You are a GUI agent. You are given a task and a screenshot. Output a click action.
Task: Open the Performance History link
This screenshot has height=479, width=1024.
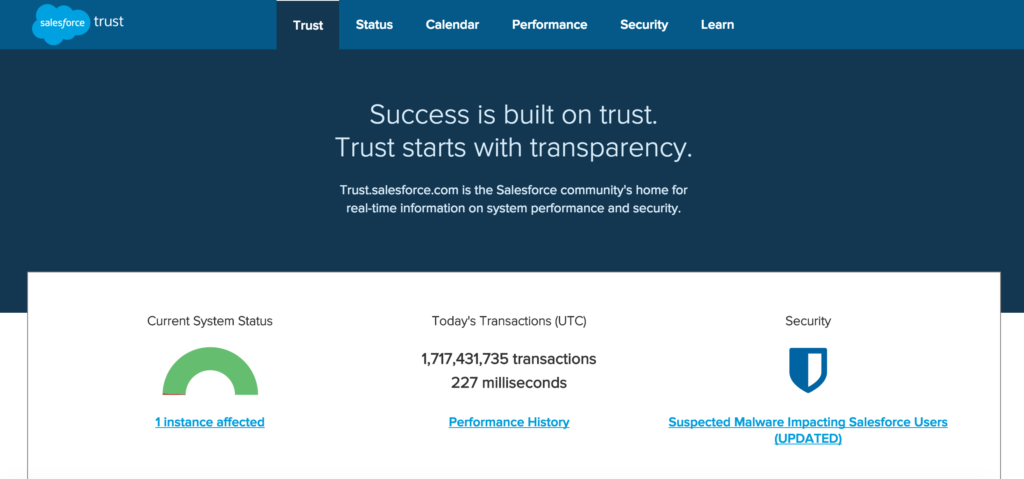[509, 422]
